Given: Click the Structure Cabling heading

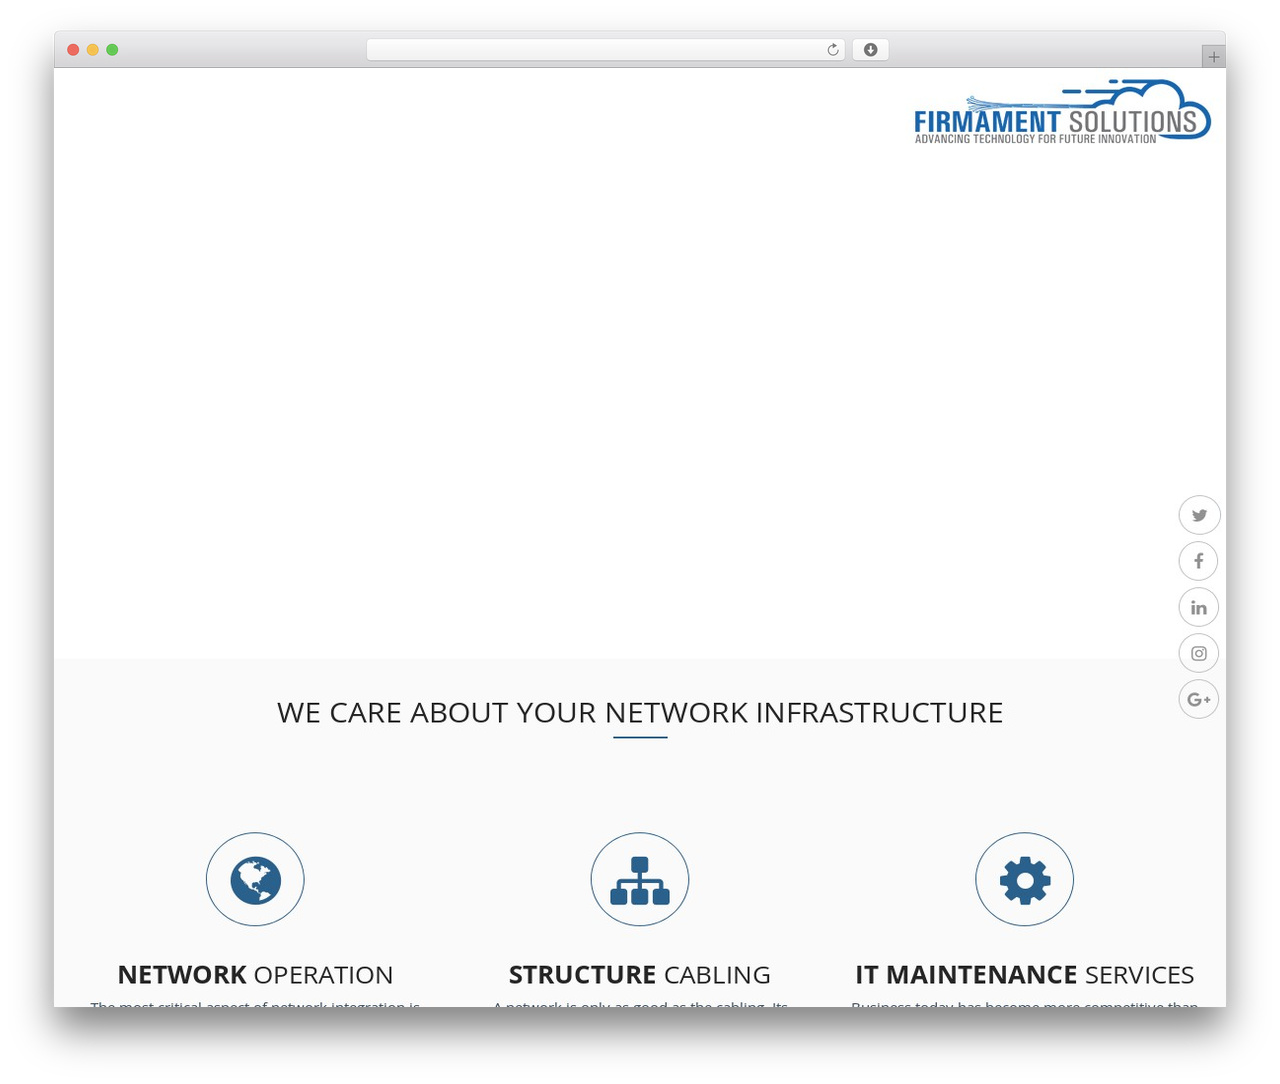Looking at the screenshot, I should [x=640, y=975].
